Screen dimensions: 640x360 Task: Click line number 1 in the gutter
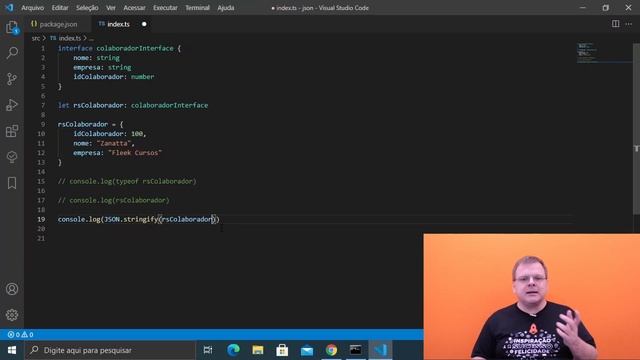43,48
